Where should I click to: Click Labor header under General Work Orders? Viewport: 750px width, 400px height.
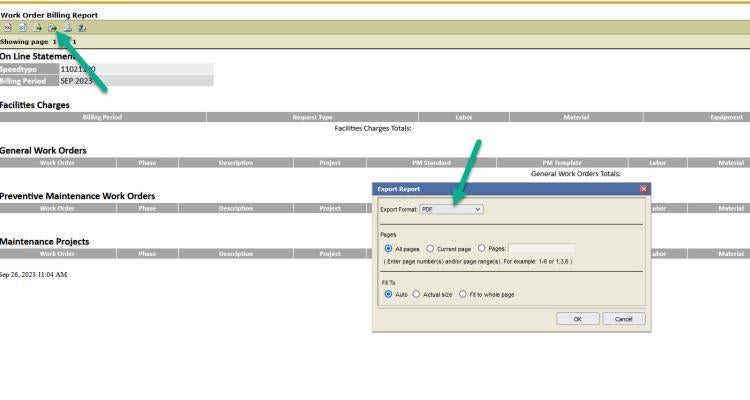coord(657,163)
